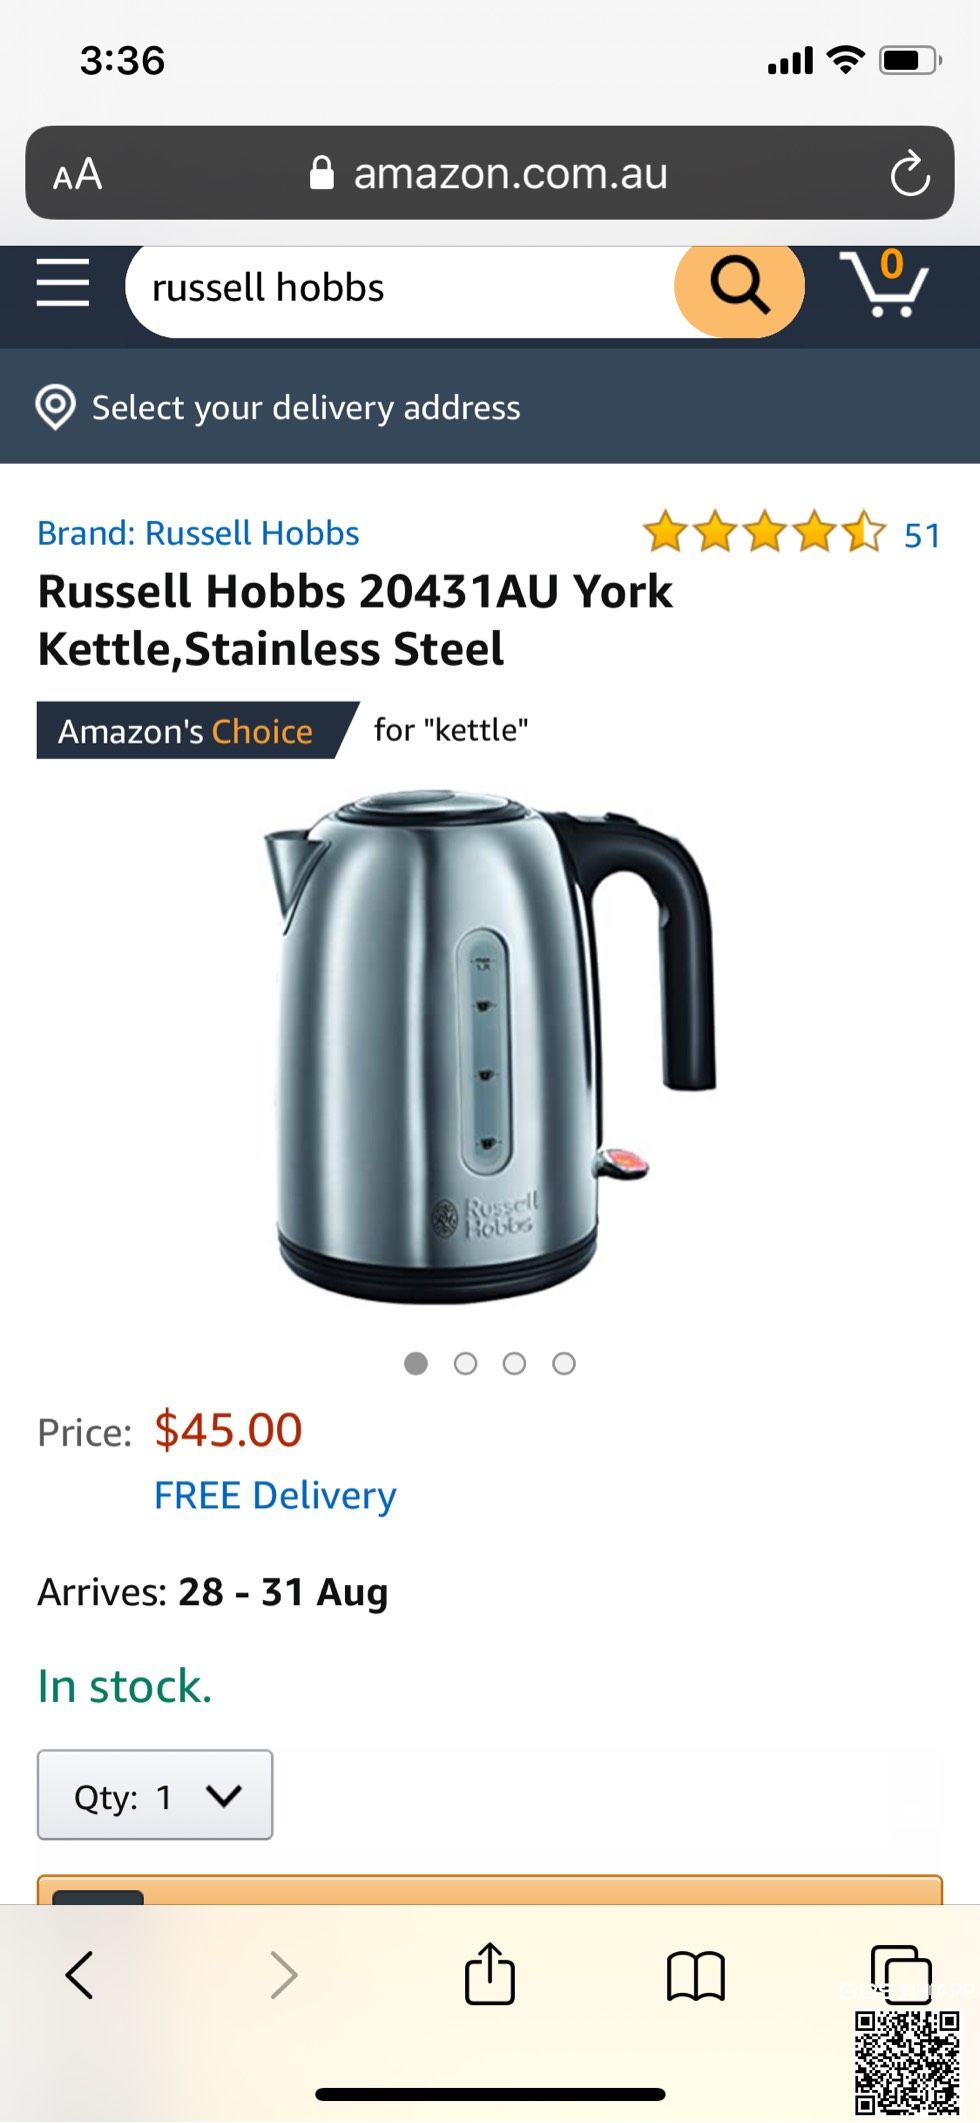The width and height of the screenshot is (980, 2123).
Task: Tap the orange search magnifier button
Action: tap(739, 286)
